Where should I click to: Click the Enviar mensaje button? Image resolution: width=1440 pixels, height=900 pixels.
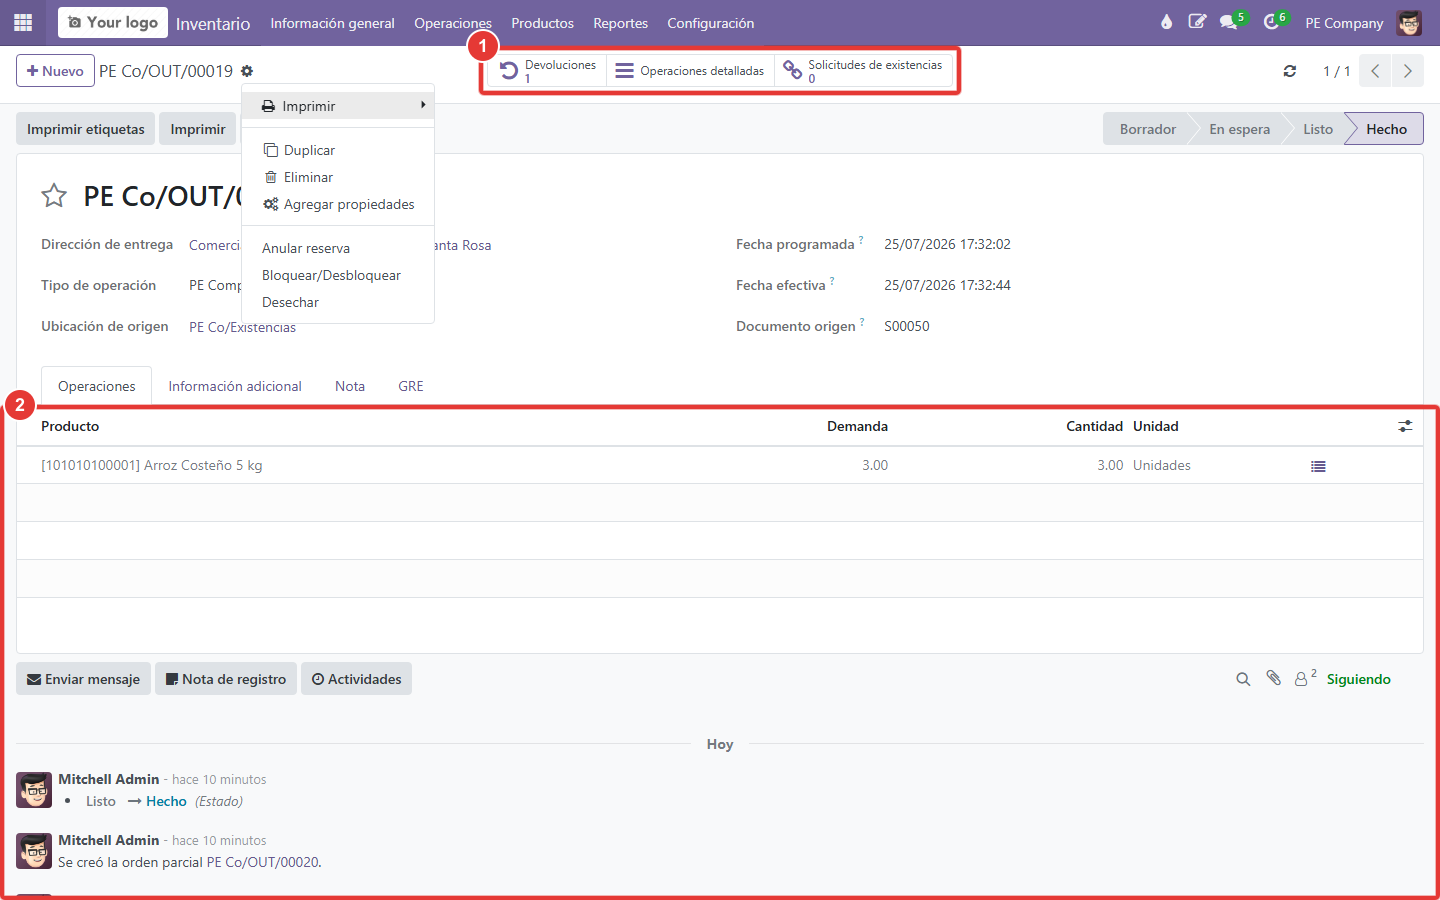(83, 679)
